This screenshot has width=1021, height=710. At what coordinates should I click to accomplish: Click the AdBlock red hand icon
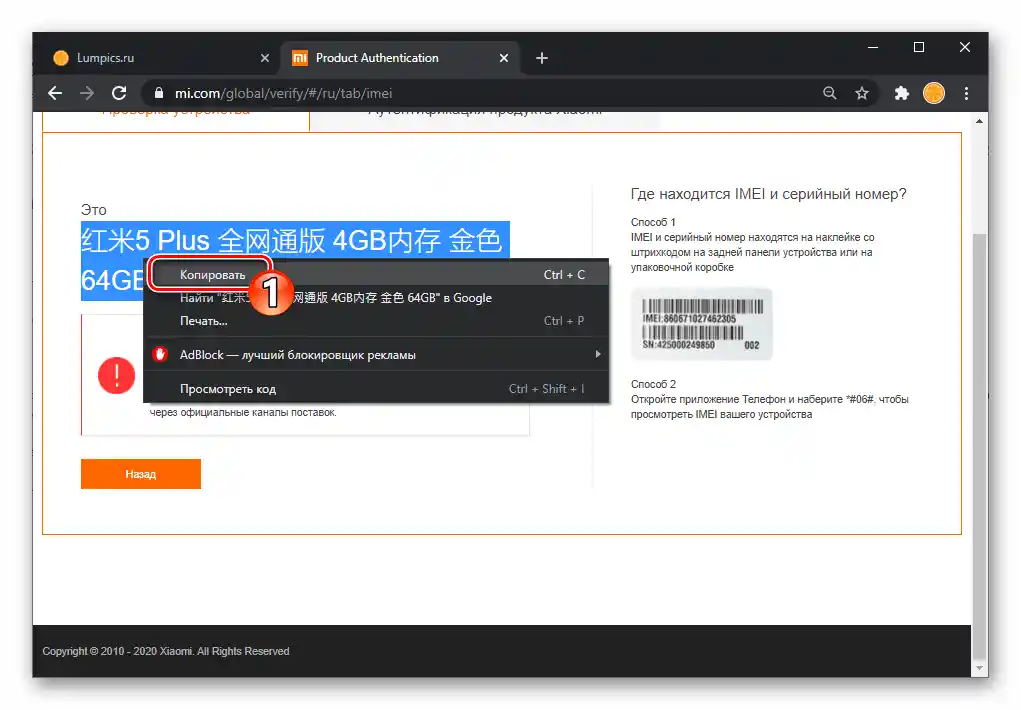click(160, 354)
